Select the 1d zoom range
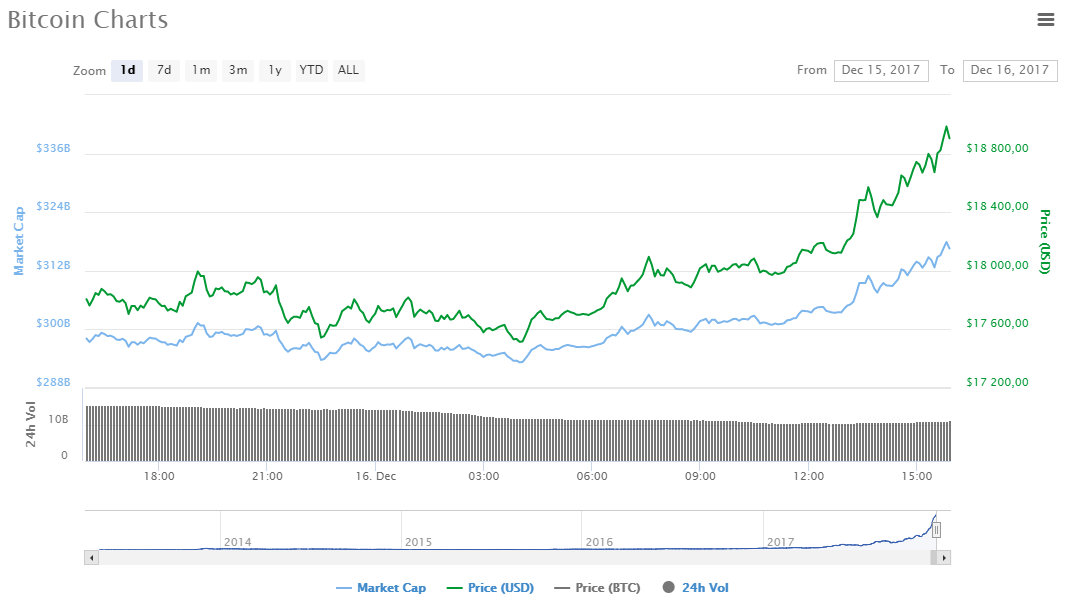1068x604 pixels. tap(127, 70)
